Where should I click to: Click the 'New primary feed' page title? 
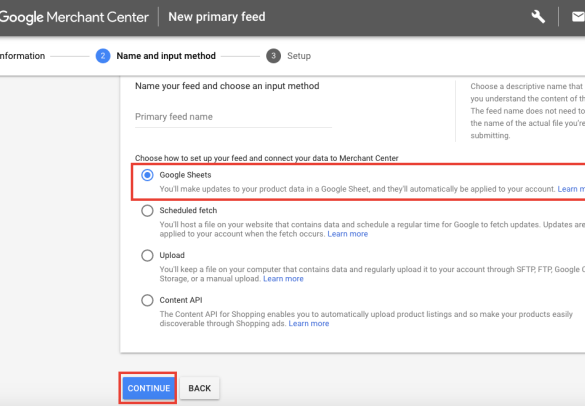coord(217,17)
